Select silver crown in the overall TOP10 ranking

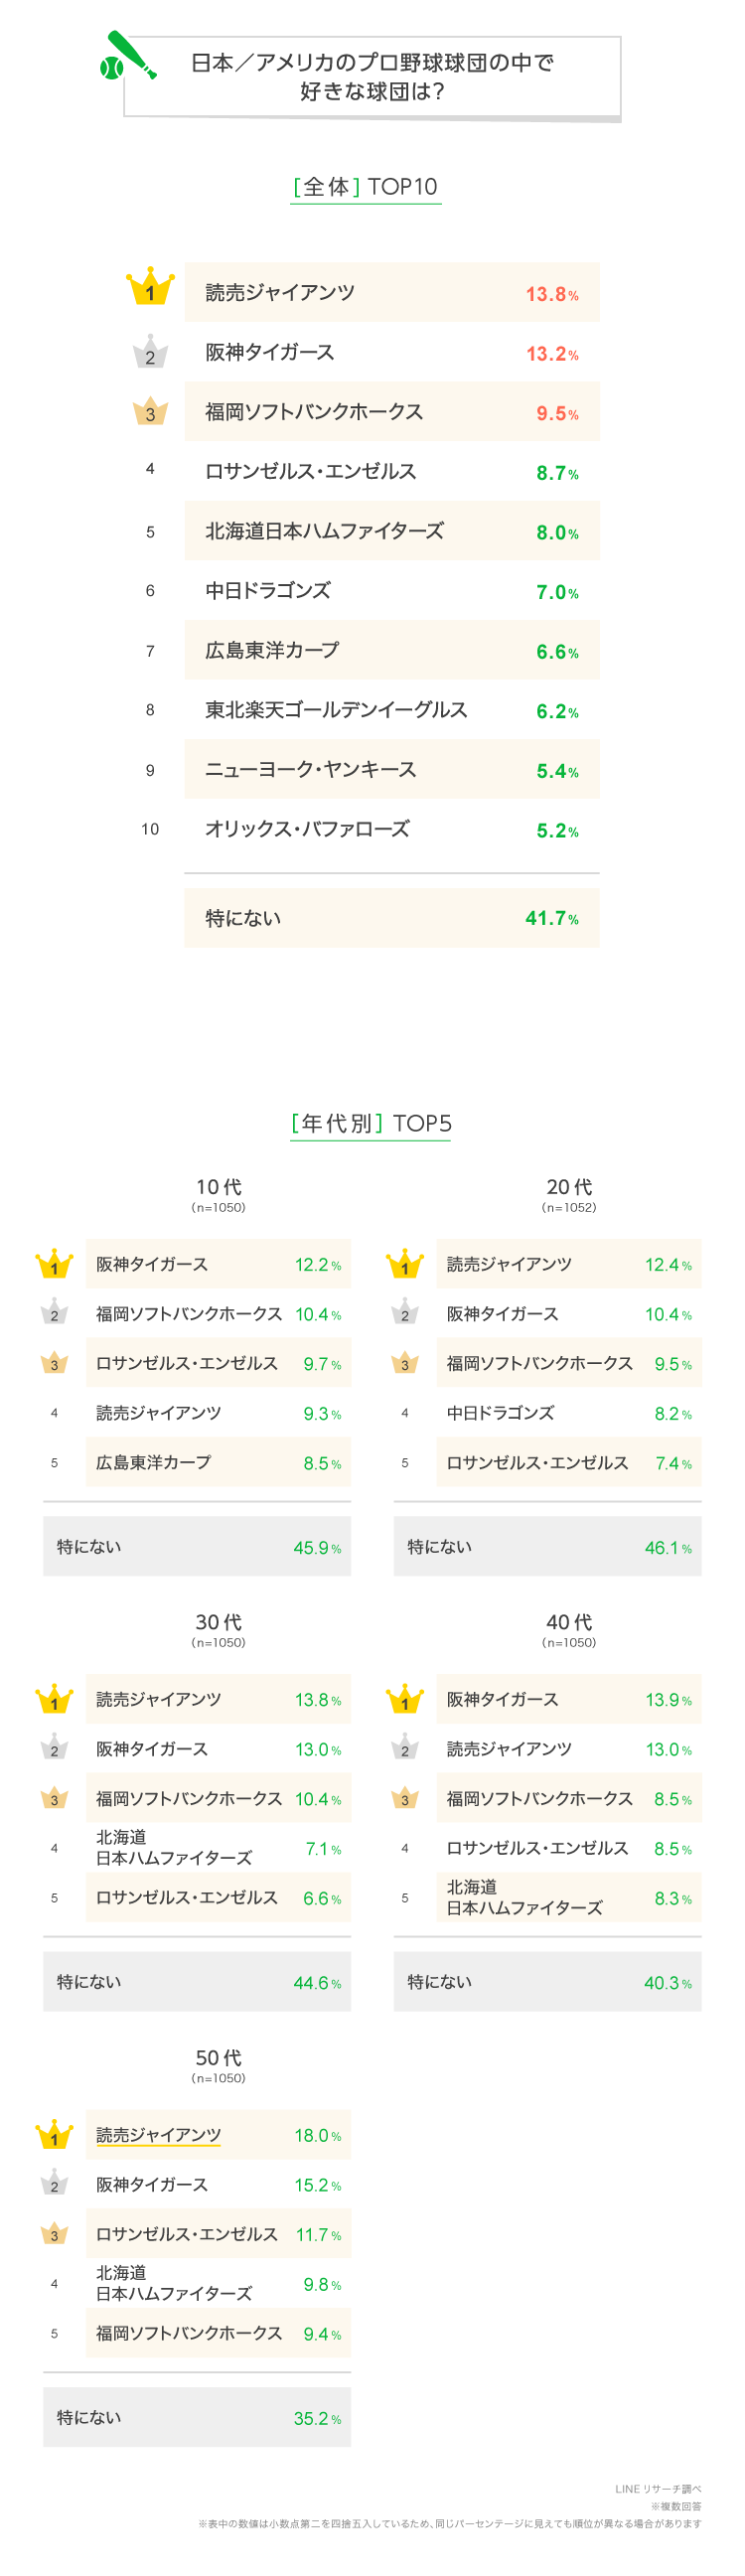pos(150,352)
